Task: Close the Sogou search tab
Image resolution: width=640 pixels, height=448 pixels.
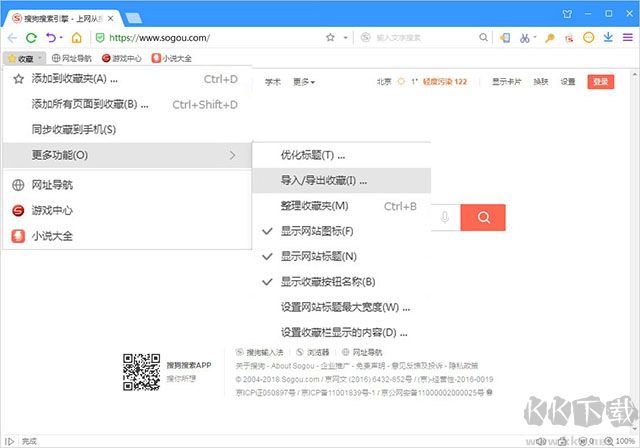Action: (110, 18)
